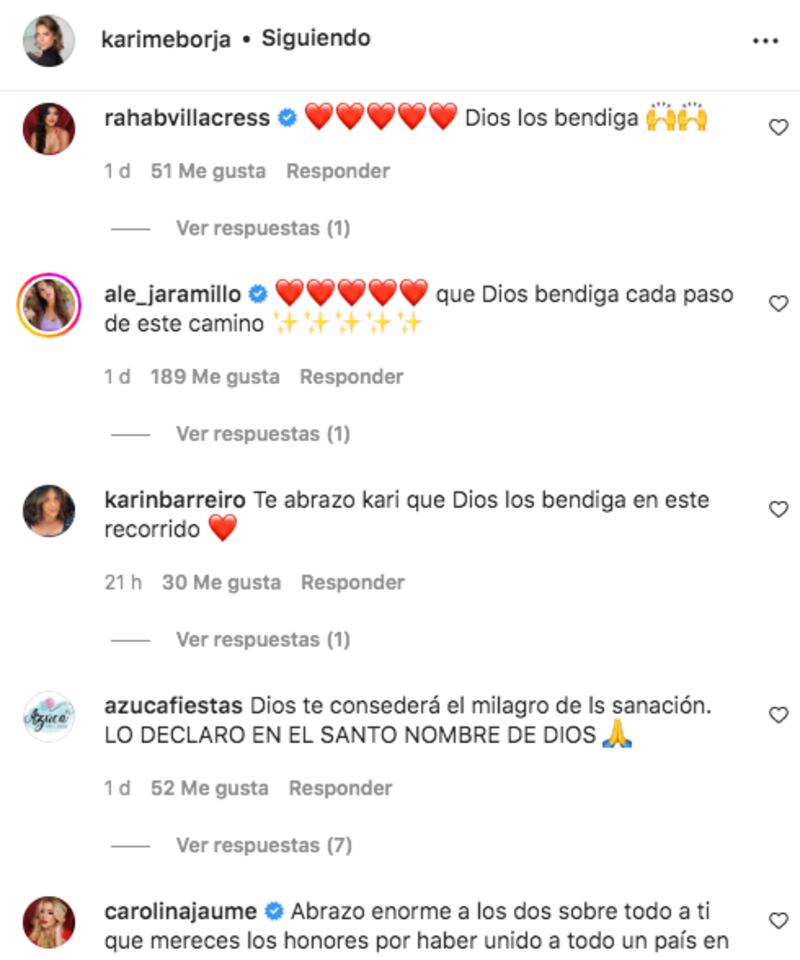This screenshot has height=960, width=800.
Task: Like the ale_jaramillo comment with heart
Action: [778, 304]
